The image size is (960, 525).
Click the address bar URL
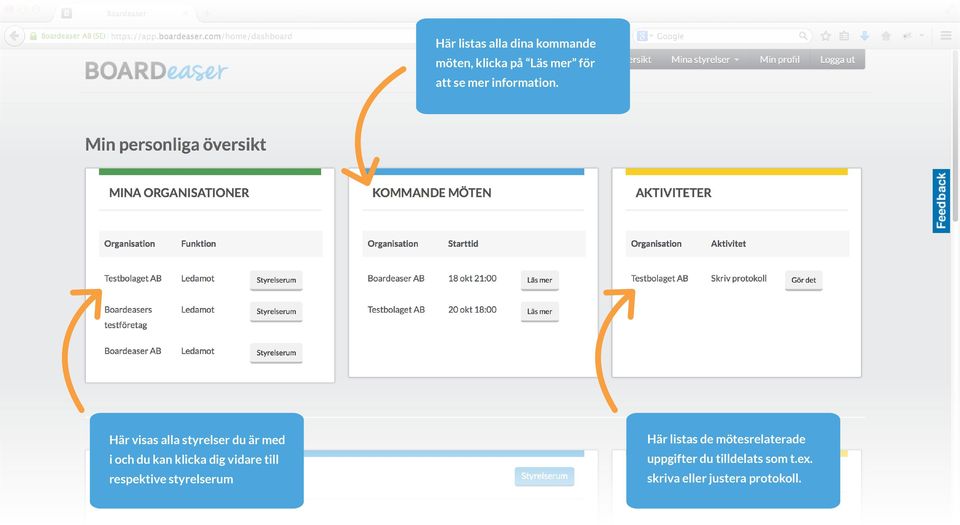201,36
